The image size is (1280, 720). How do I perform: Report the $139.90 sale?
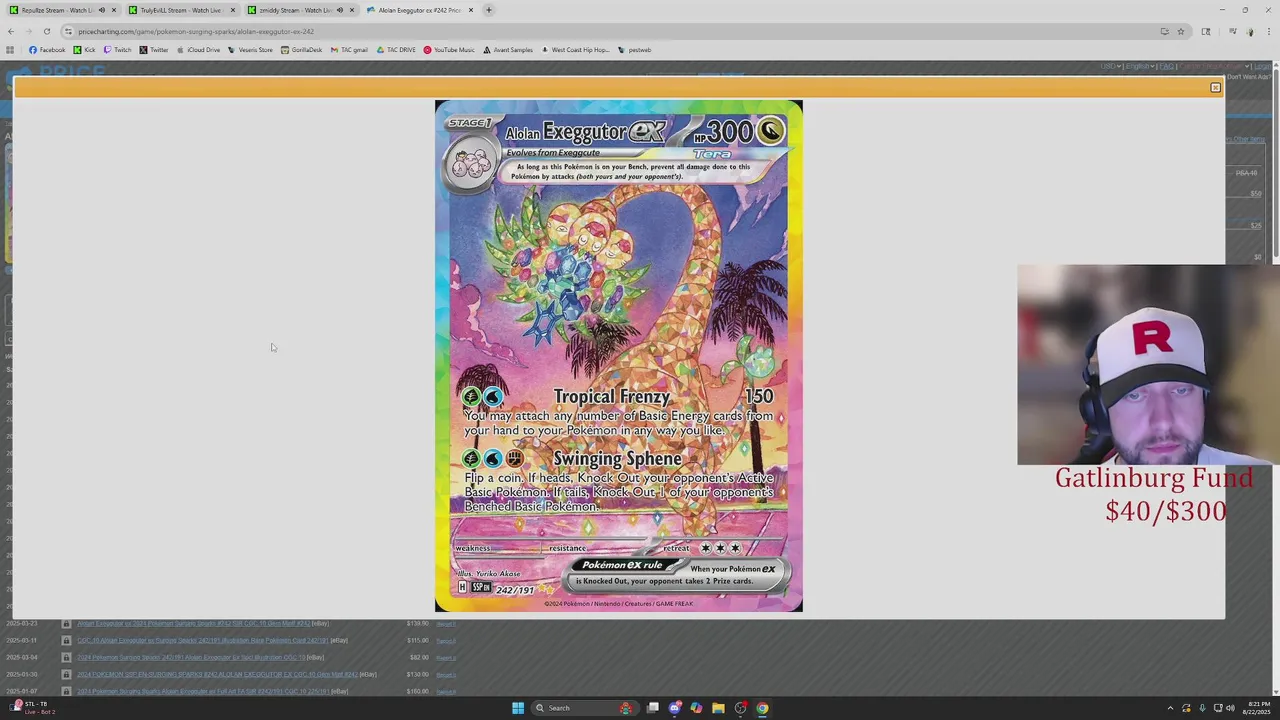[x=446, y=623]
